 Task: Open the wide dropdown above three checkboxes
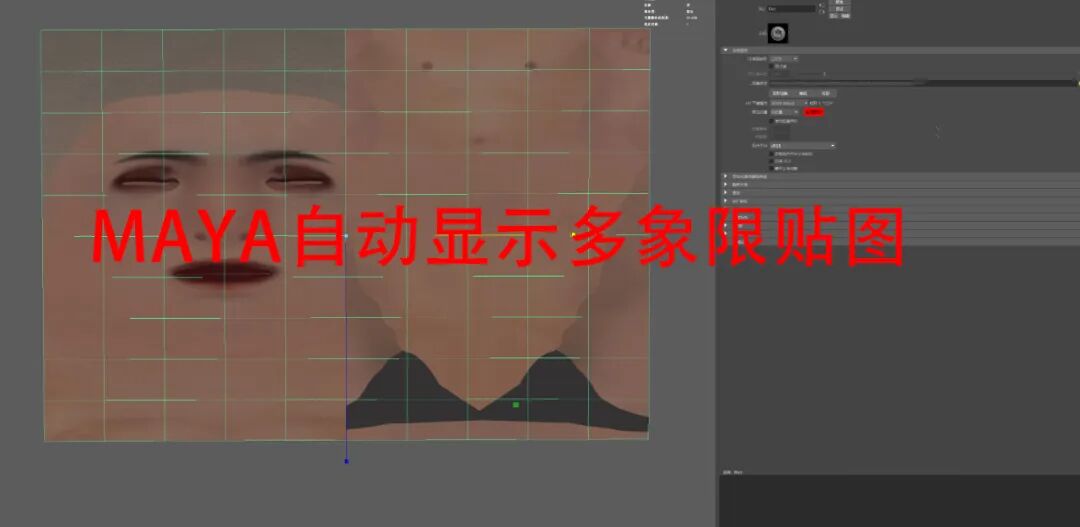click(803, 145)
